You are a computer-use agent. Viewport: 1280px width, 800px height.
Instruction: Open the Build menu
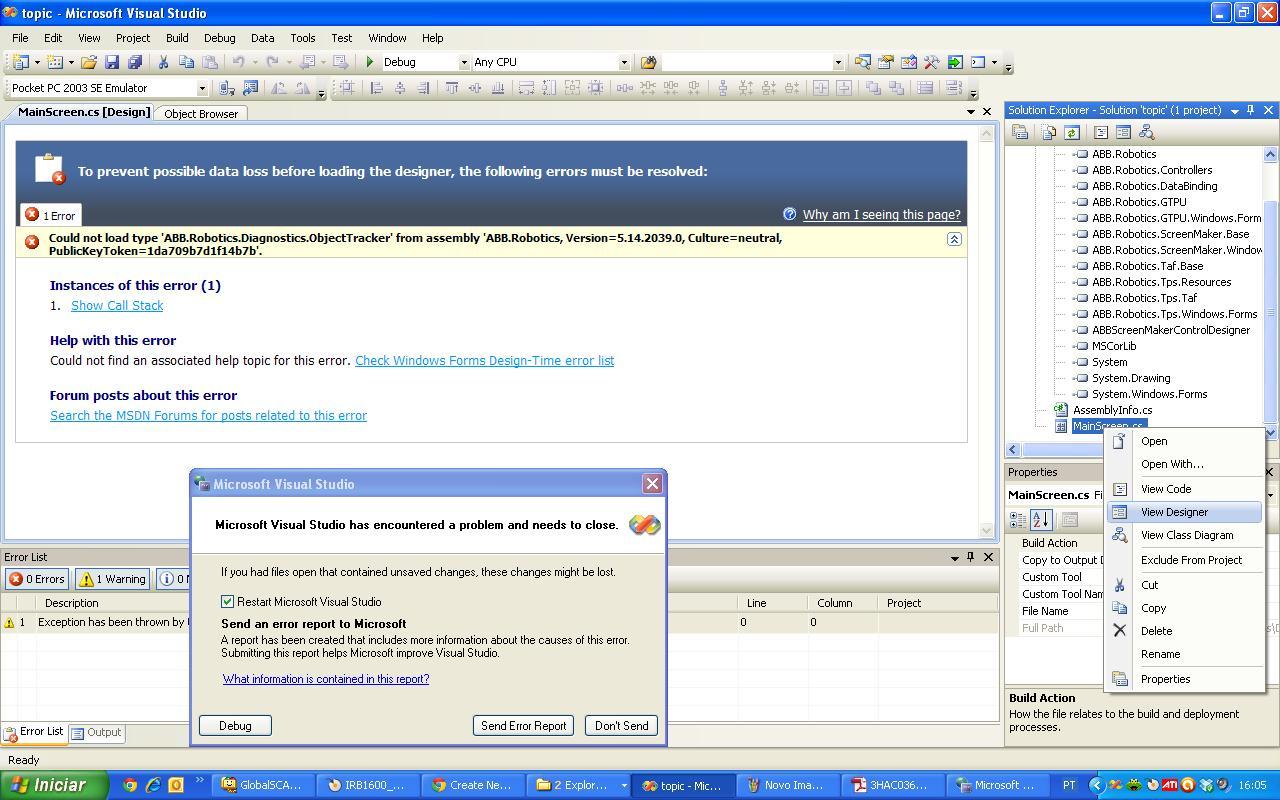177,38
